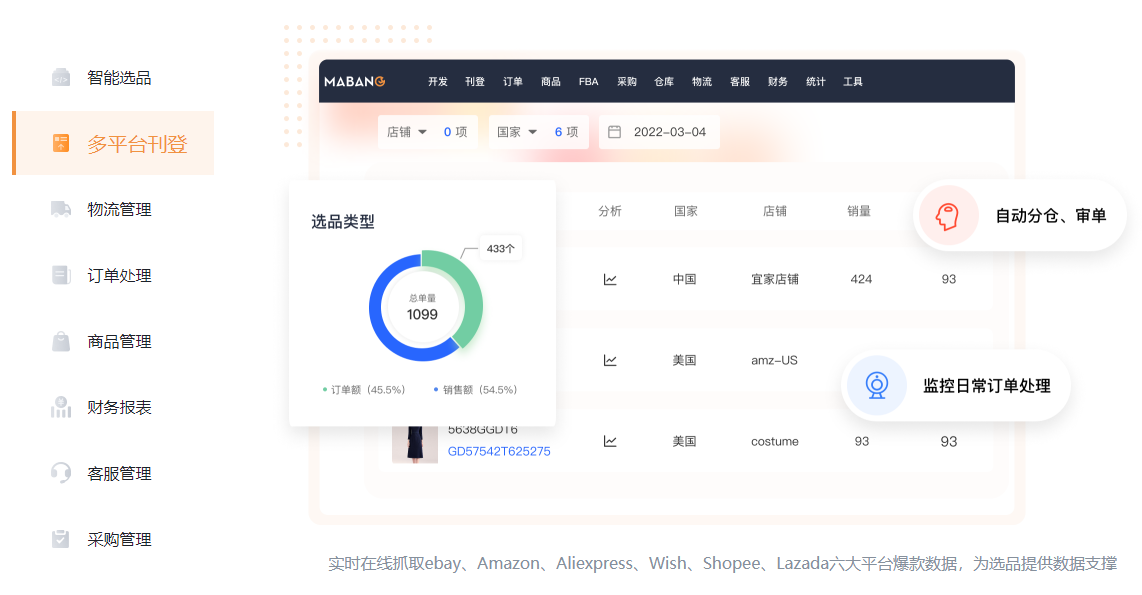The image size is (1142, 595).
Task: Click the 销量 column header
Action: 859,211
